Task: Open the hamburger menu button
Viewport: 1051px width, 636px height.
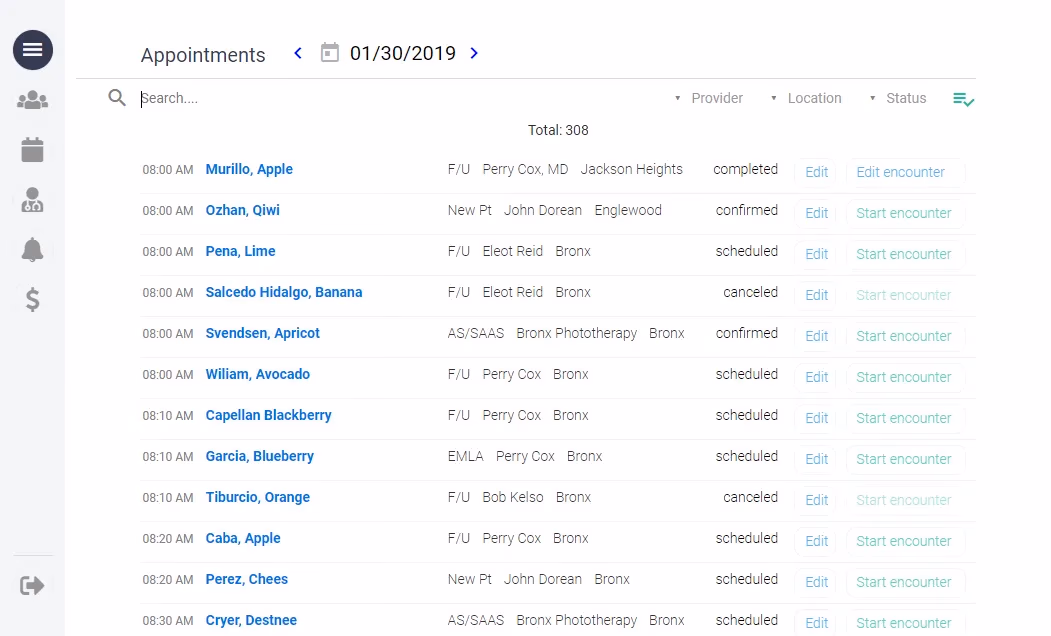Action: [33, 50]
